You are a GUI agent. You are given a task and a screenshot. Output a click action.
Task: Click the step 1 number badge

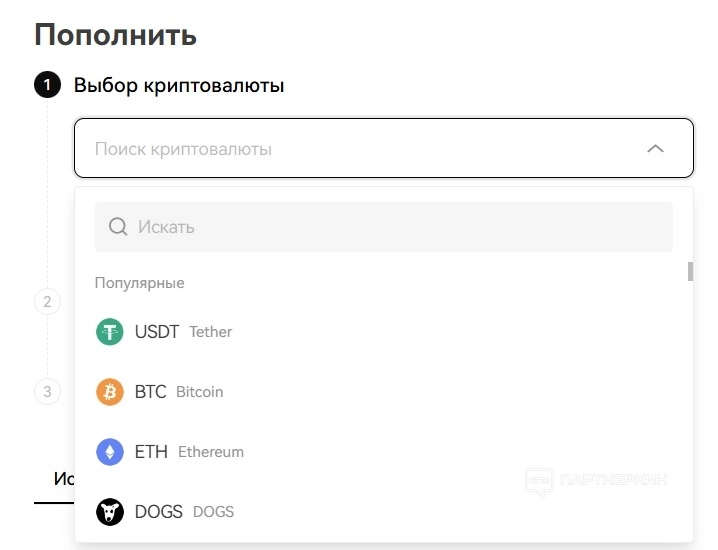tap(47, 85)
